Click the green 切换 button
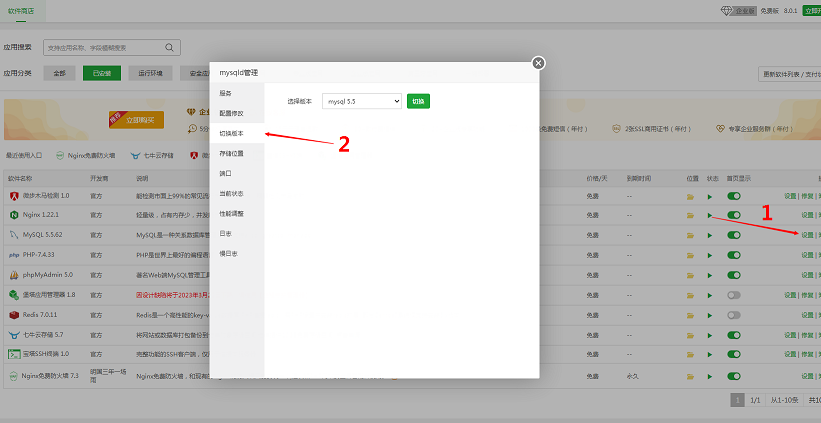Viewport: 821px width, 423px height. coord(418,101)
